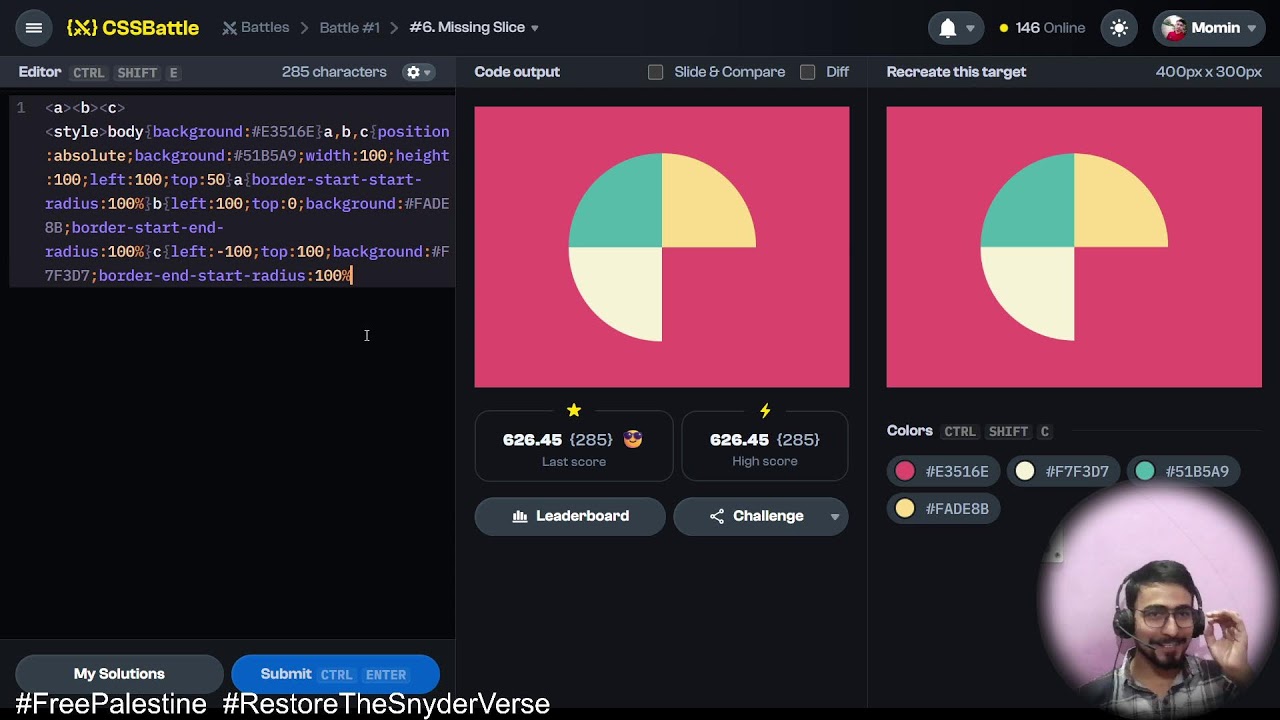
Task: Click the sunglasses emoji beside last score
Action: [x=632, y=439]
